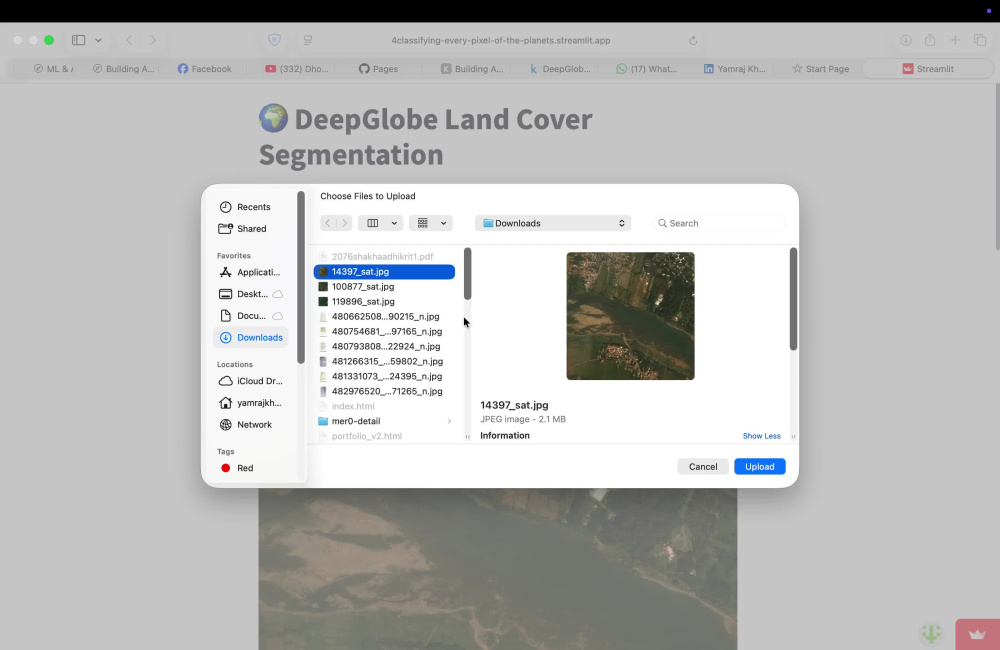
Task: Expand the mer0-detail folder chevron
Action: click(x=449, y=421)
